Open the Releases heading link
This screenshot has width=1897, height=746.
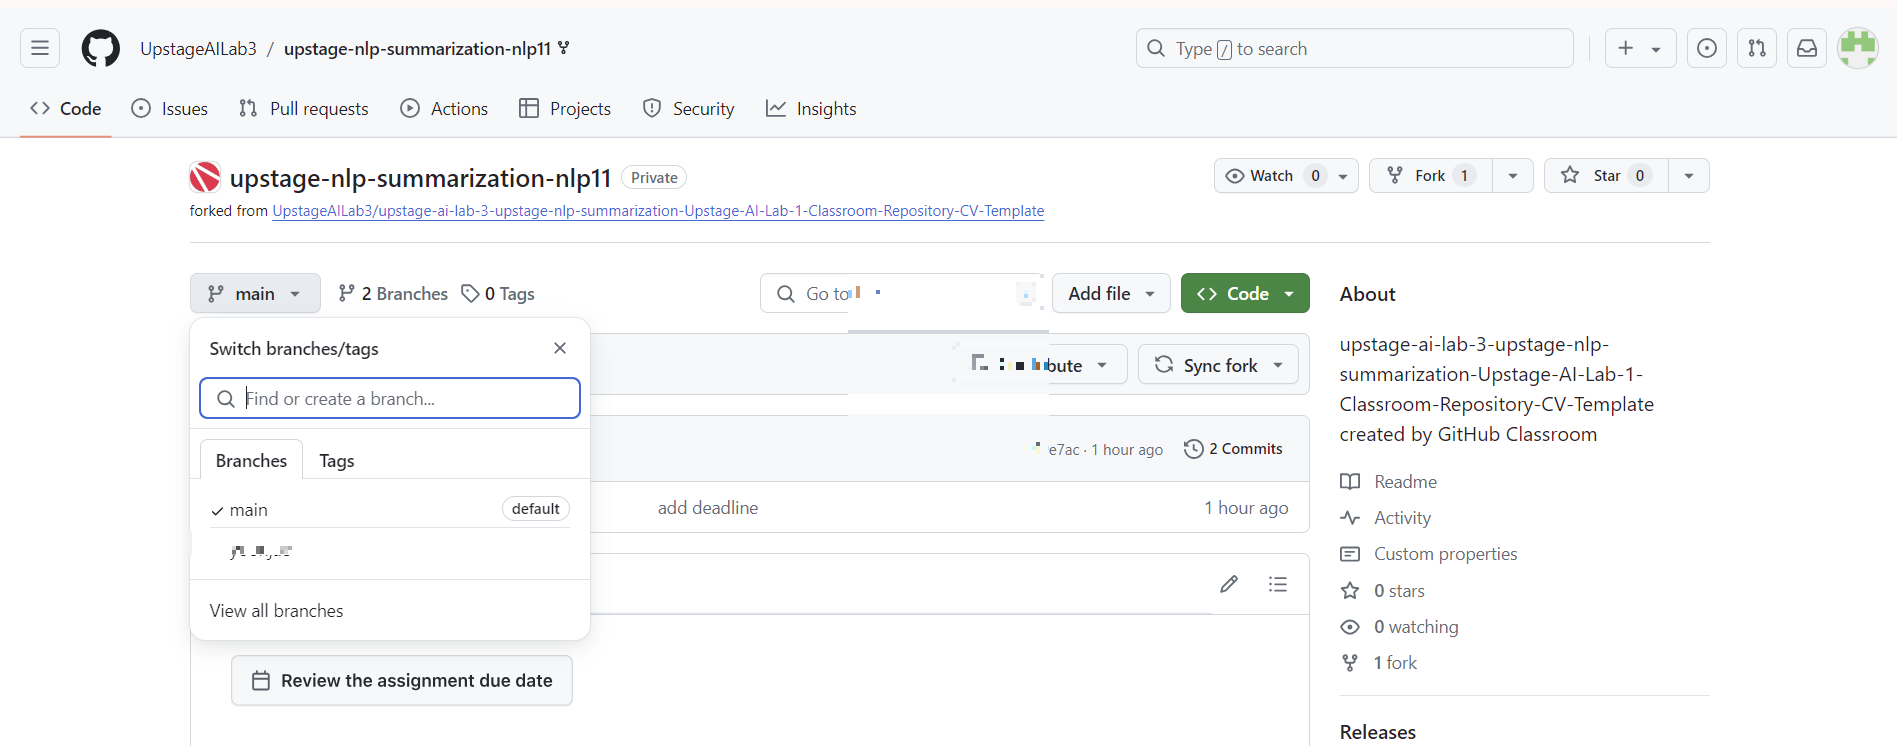pyautogui.click(x=1378, y=732)
